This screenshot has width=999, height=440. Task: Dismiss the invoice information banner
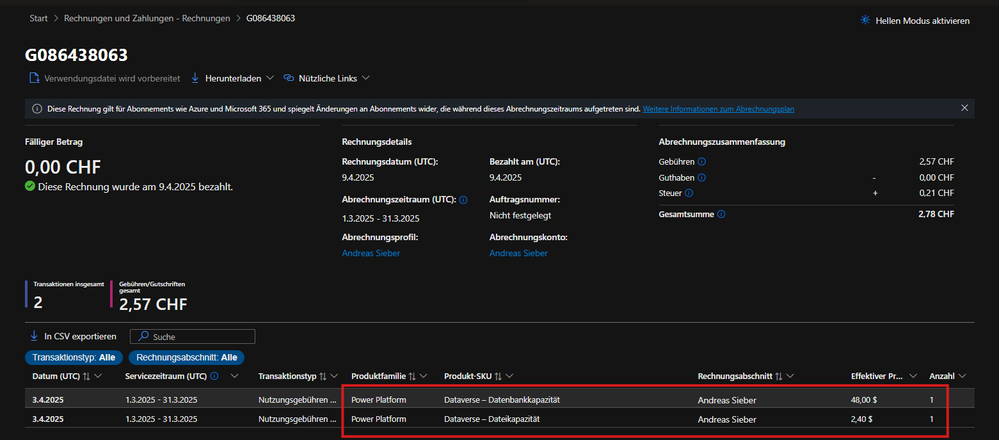(x=964, y=108)
